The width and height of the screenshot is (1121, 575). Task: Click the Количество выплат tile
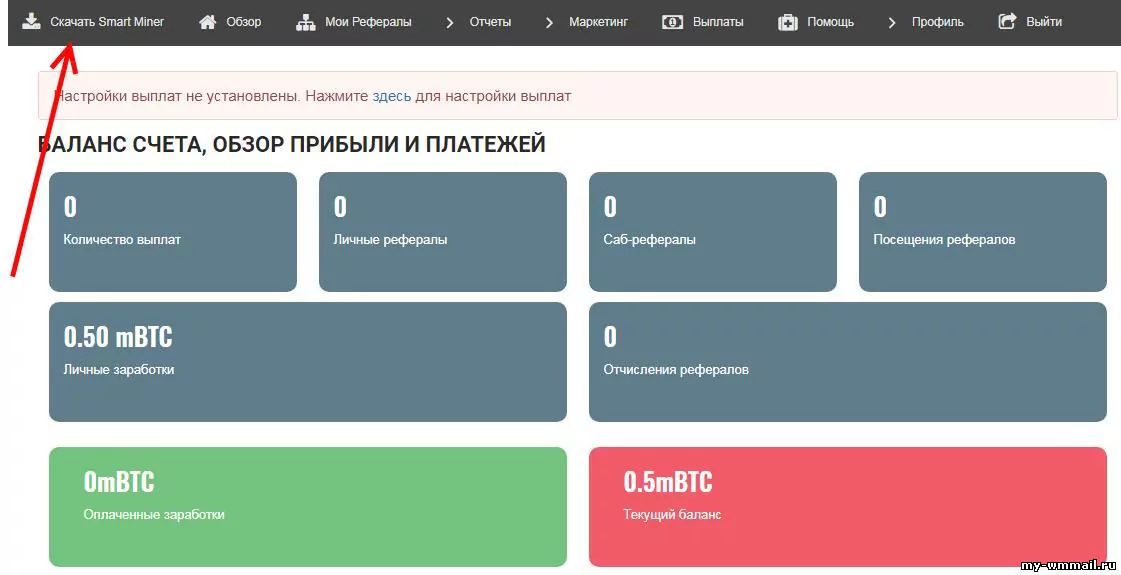click(172, 231)
